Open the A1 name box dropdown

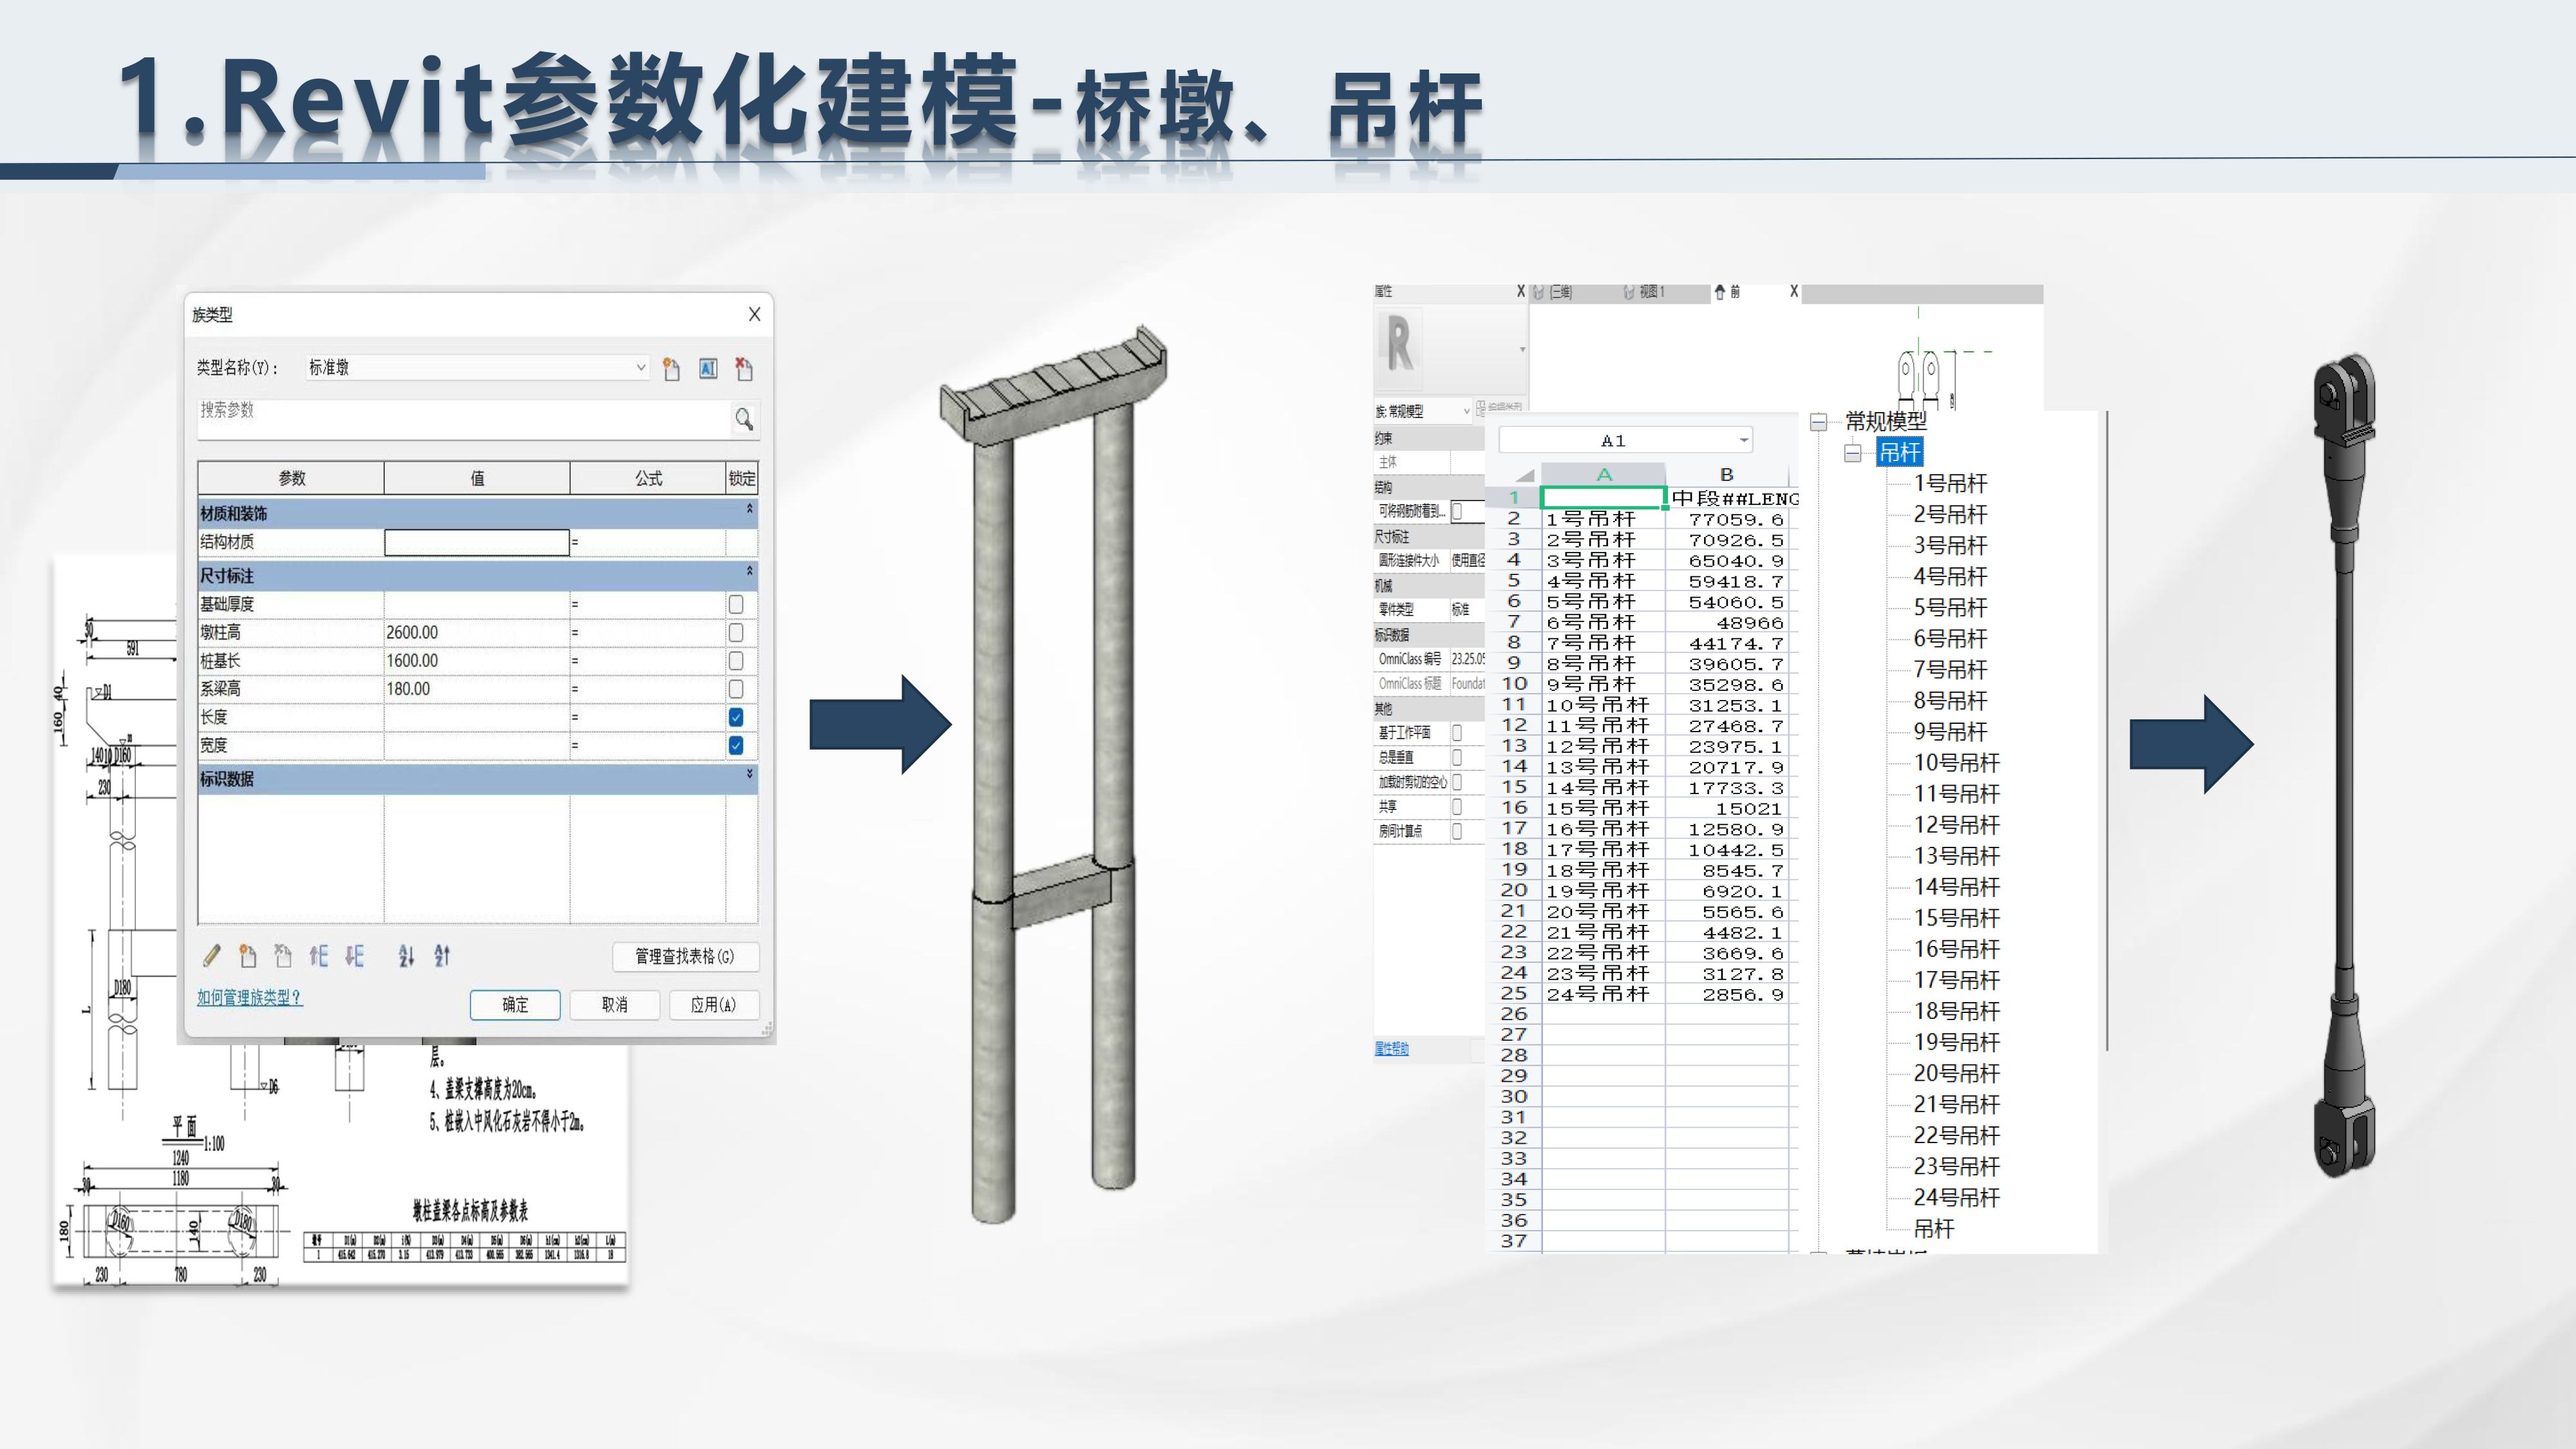[x=1743, y=440]
